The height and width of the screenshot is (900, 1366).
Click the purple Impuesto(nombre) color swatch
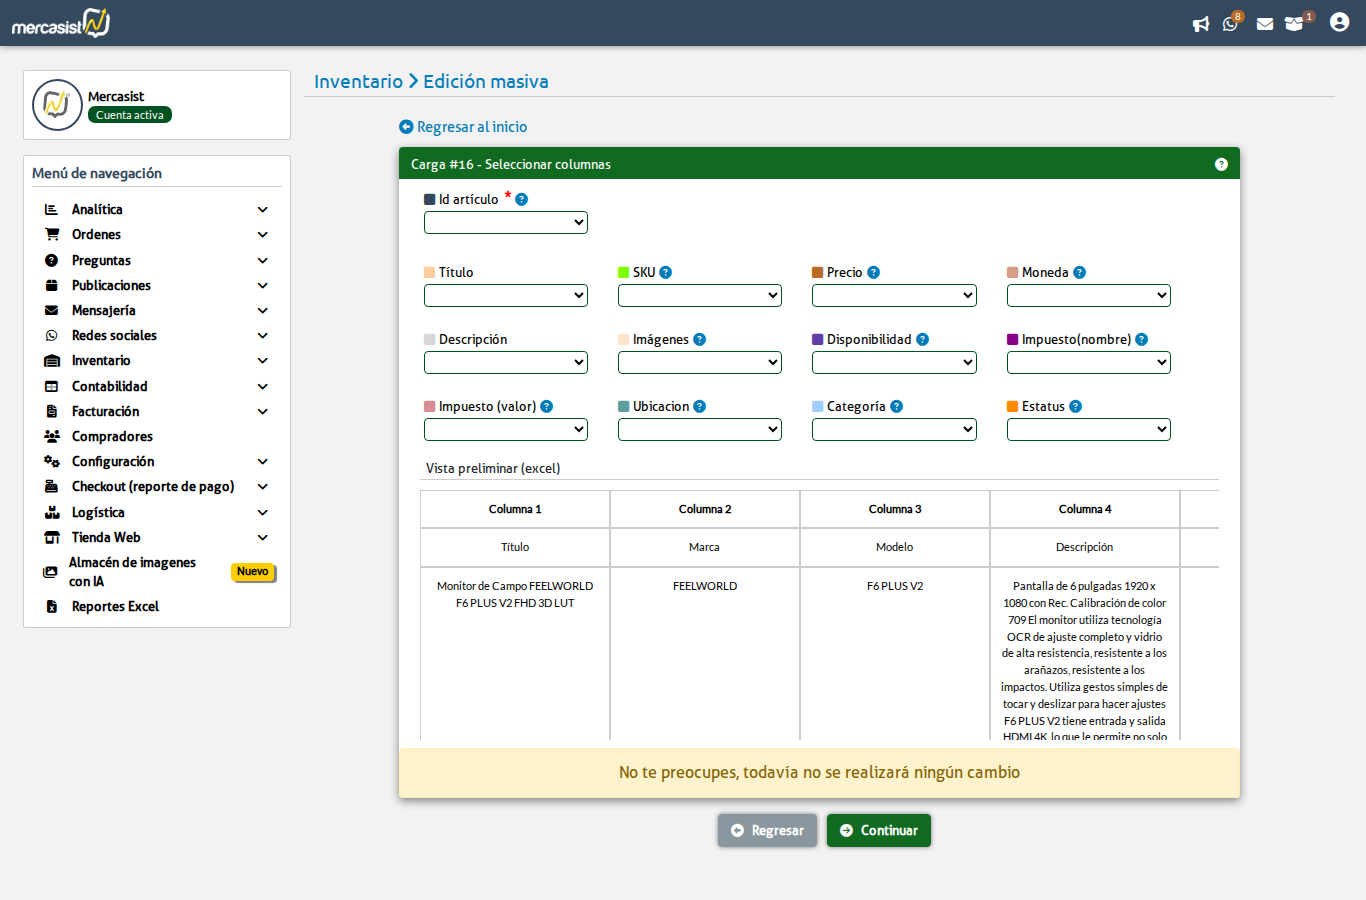click(x=1012, y=339)
